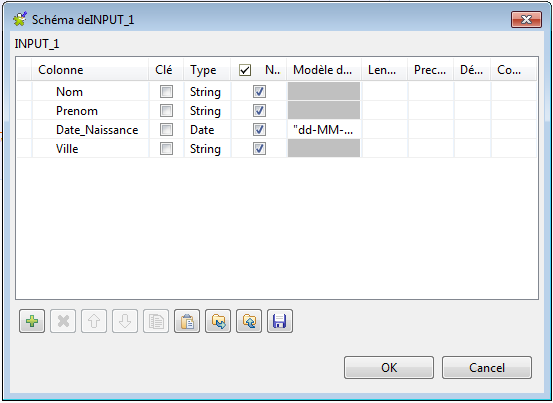Toggle the nullable checkbox in the table header

[245, 70]
